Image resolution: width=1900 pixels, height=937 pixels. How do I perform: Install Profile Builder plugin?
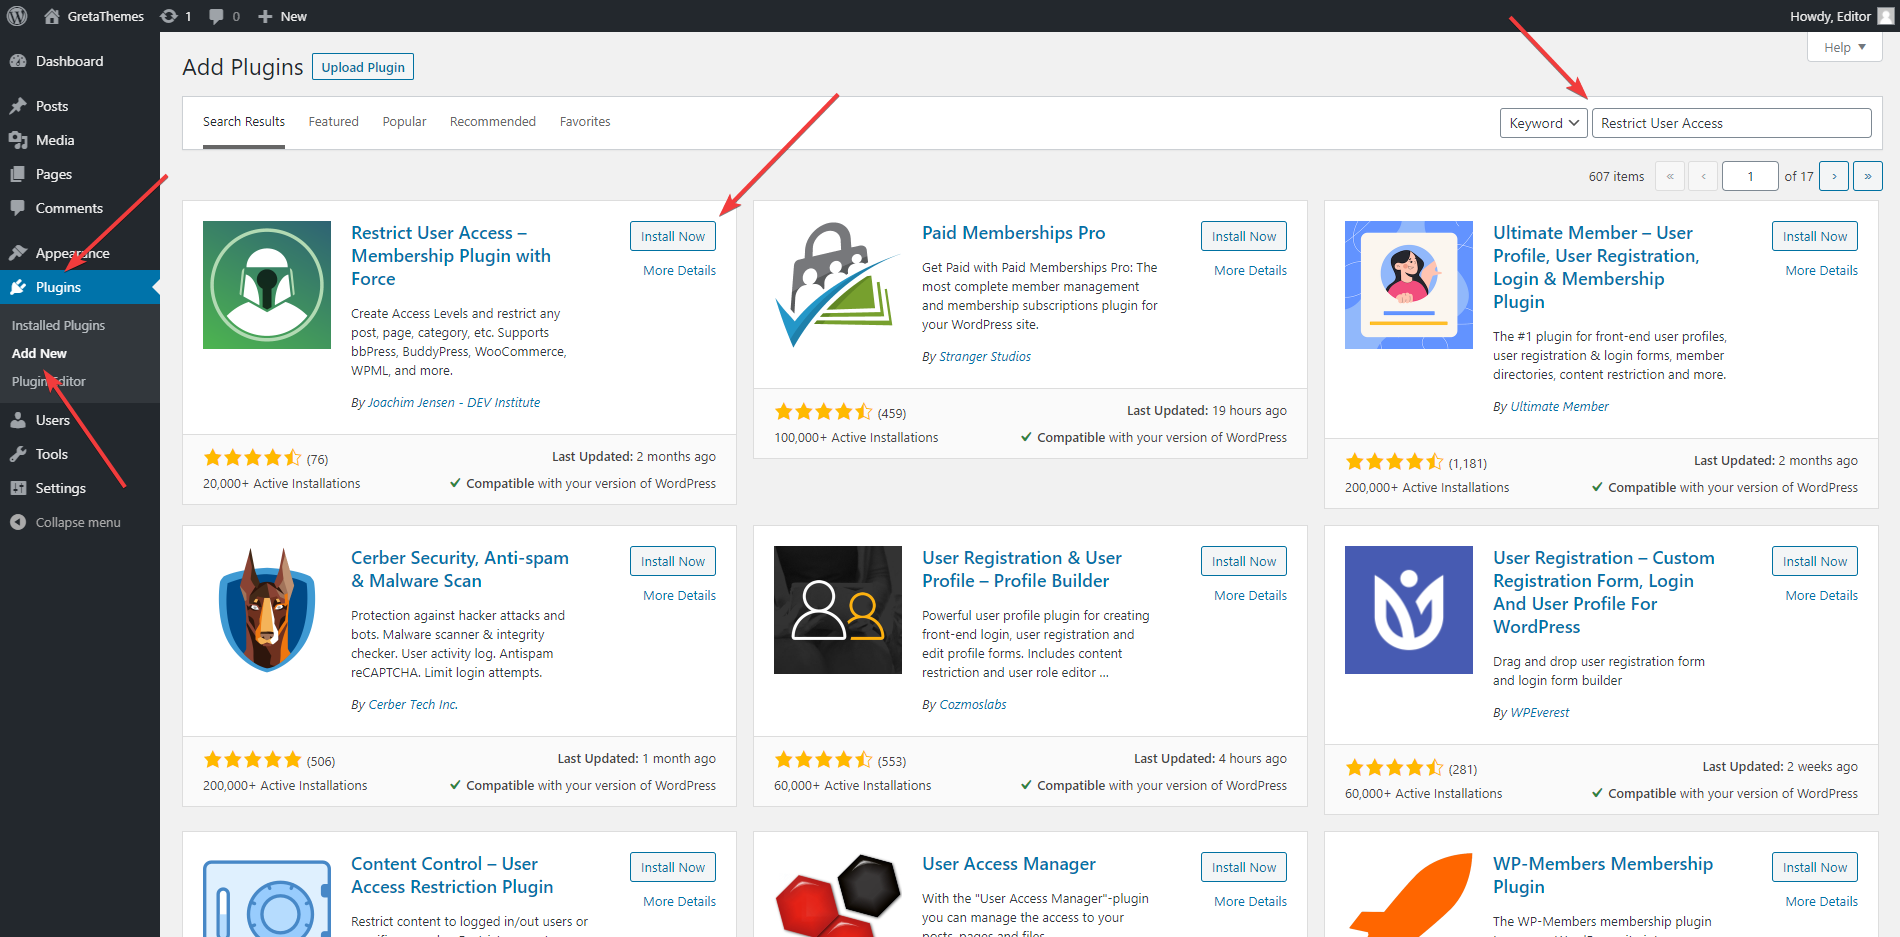click(1244, 561)
